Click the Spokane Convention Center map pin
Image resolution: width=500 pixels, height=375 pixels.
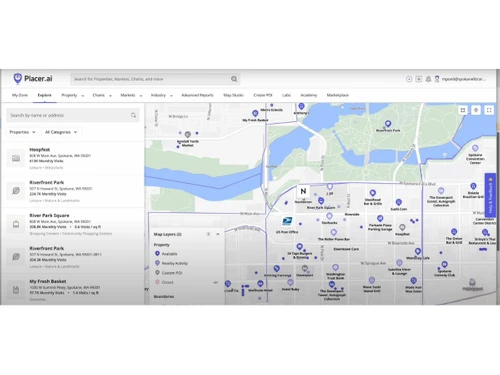[475, 148]
